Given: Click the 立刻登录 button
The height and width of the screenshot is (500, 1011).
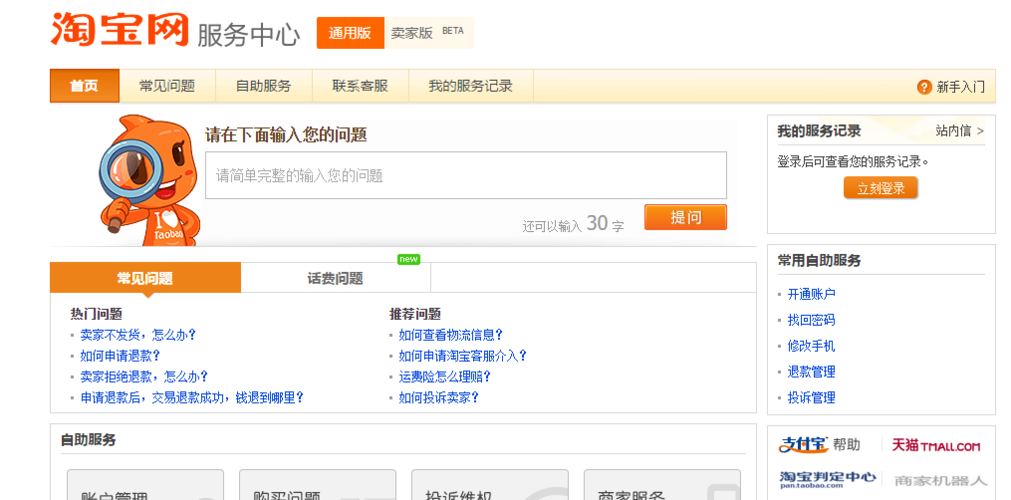Looking at the screenshot, I should 880,188.
